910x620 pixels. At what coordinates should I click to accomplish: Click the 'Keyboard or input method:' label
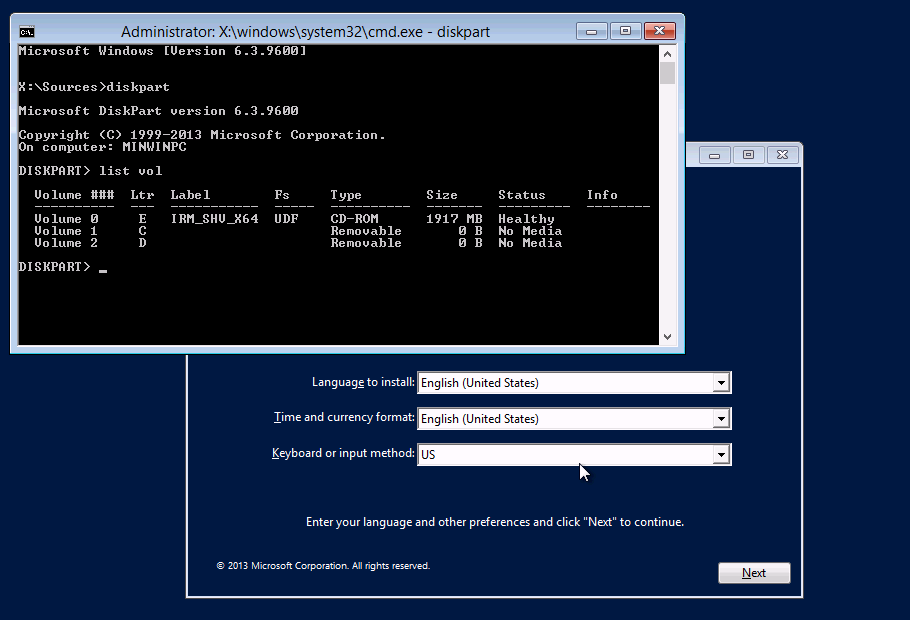pyautogui.click(x=343, y=453)
